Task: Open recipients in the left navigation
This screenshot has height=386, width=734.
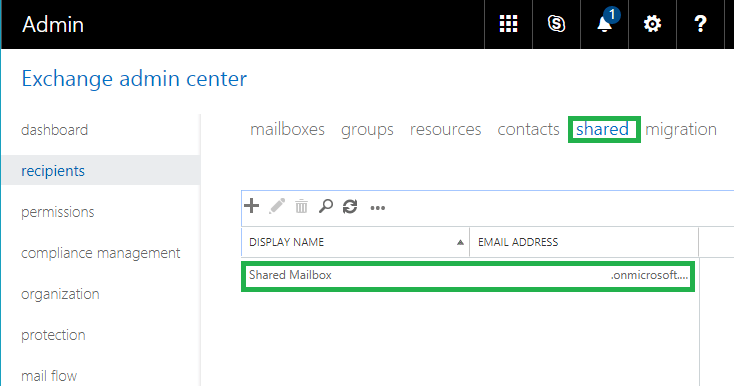Action: (101, 171)
